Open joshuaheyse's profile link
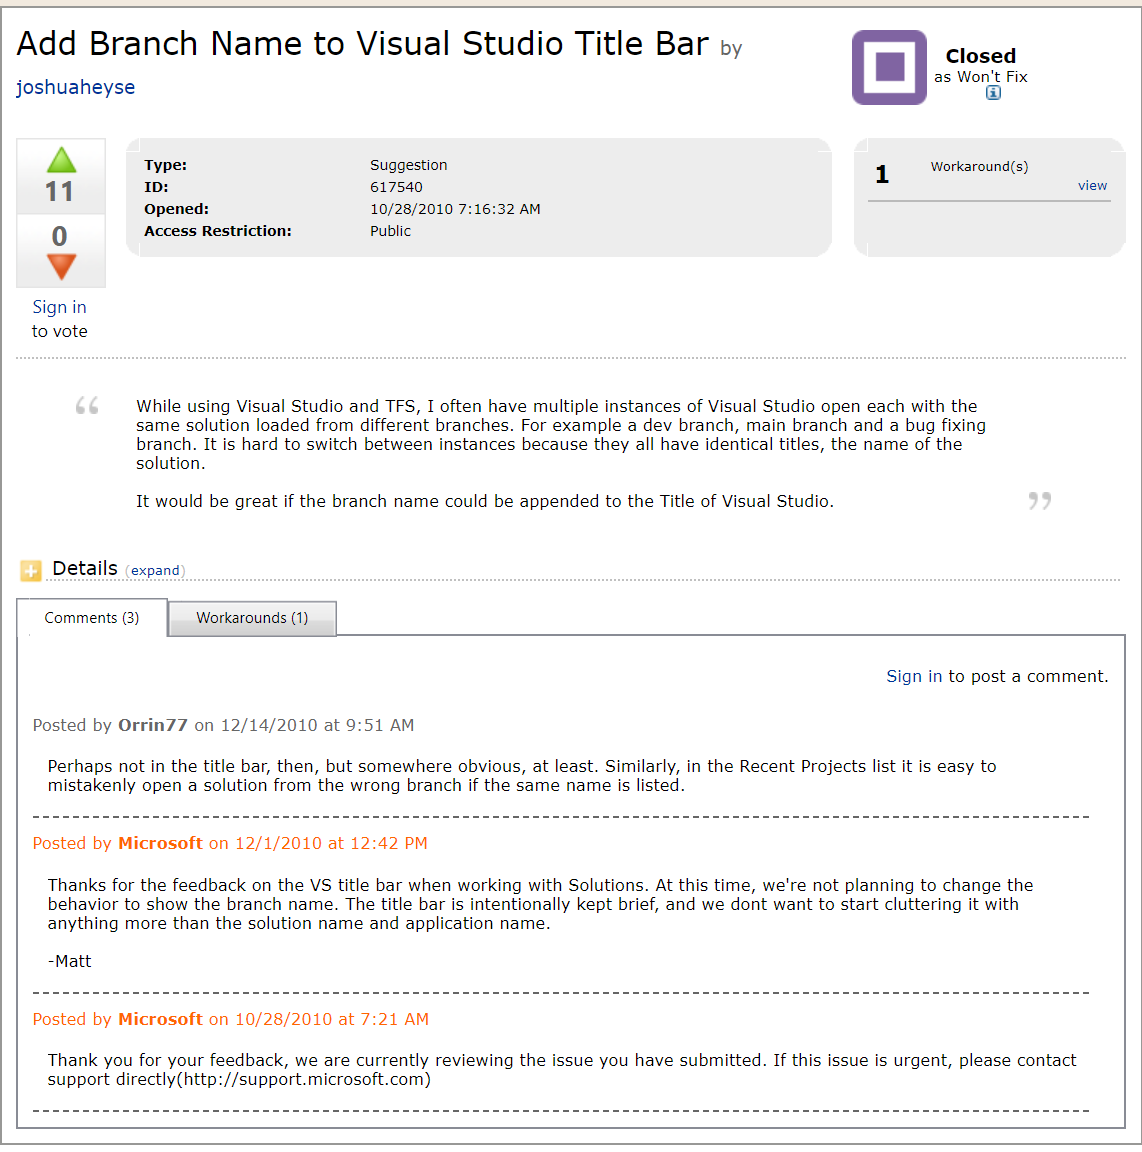1142x1152 pixels. [75, 87]
